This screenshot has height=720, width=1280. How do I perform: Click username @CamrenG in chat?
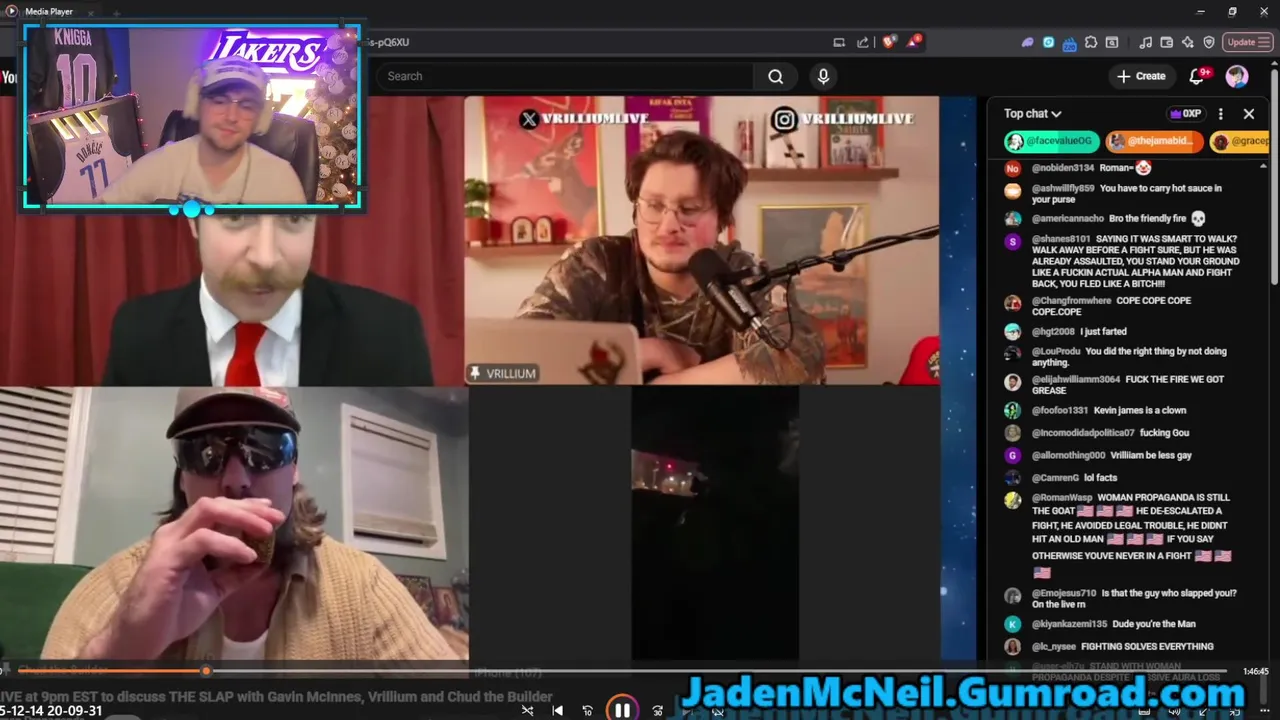(1055, 478)
